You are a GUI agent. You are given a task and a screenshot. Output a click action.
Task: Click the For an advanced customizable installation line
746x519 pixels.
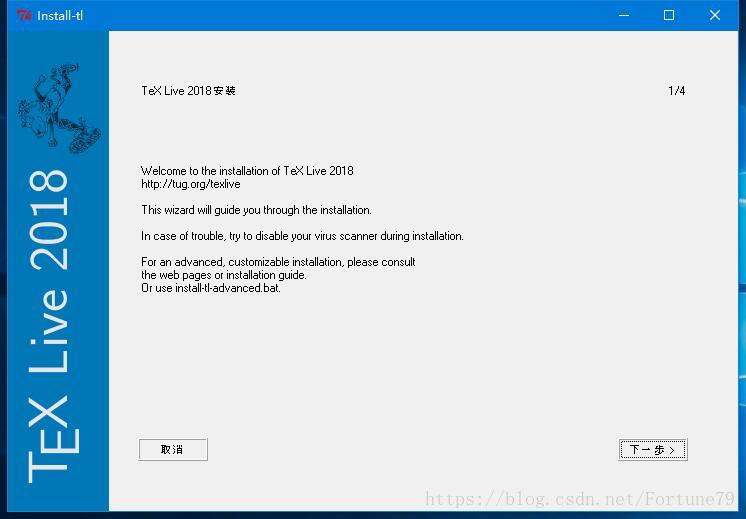pyautogui.click(x=278, y=262)
